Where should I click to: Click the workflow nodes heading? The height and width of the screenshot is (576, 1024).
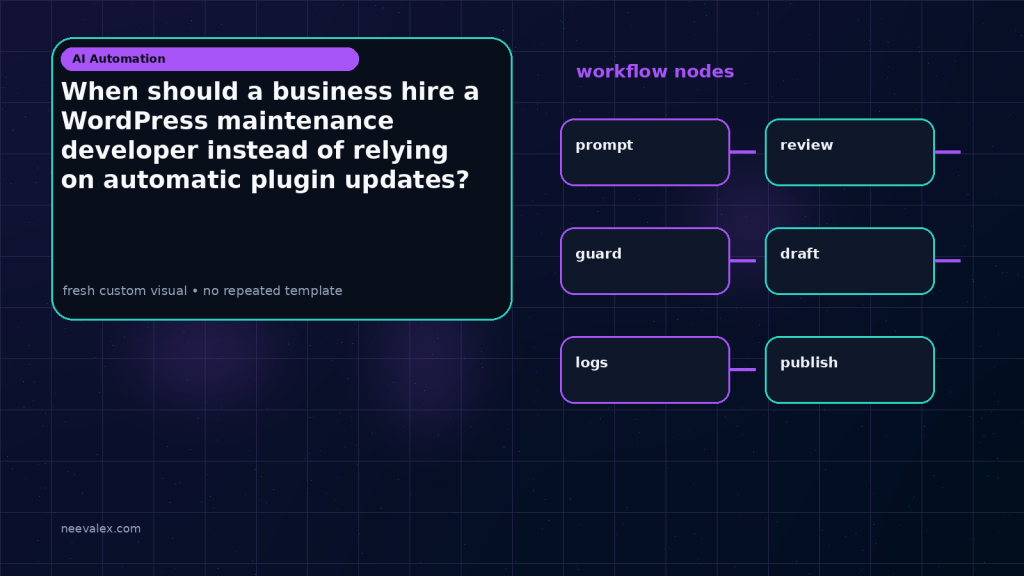pyautogui.click(x=655, y=71)
